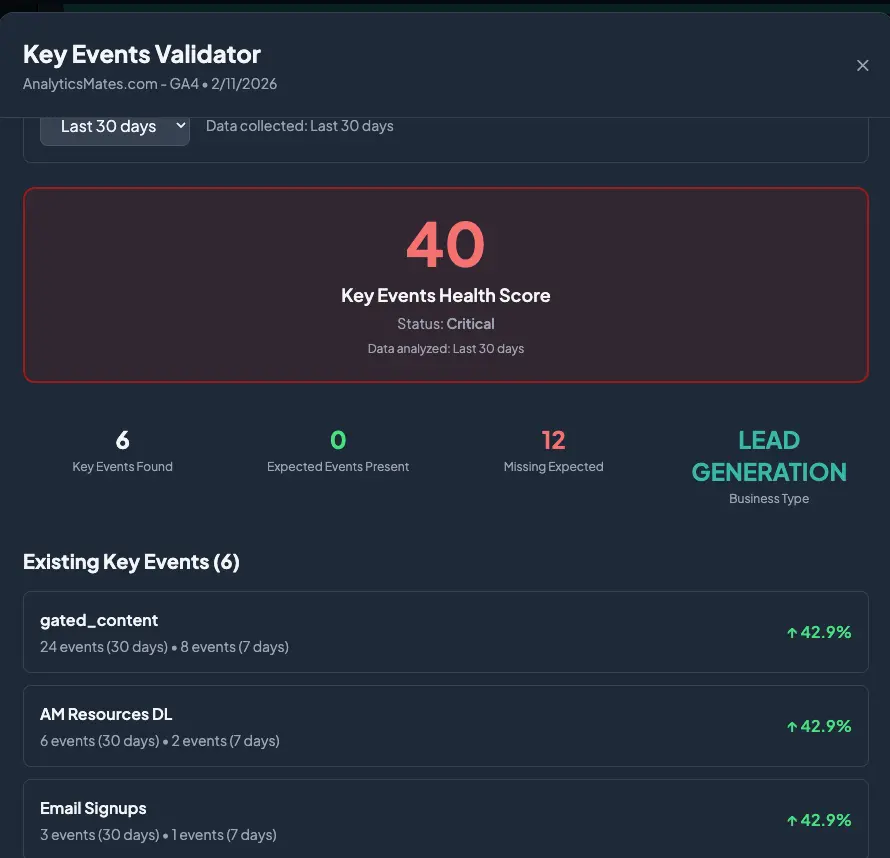
Task: Click the Expected Events Present stat
Action: coord(337,448)
